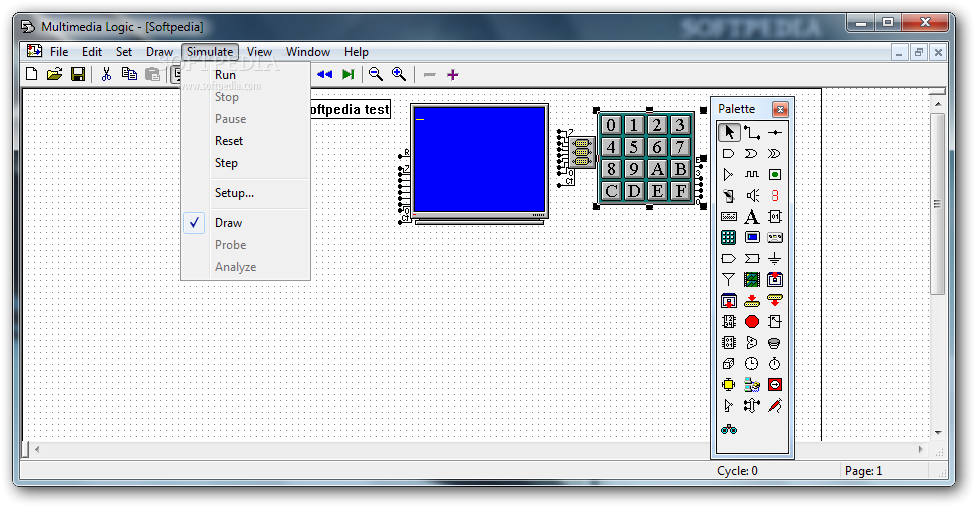The width and height of the screenshot is (976, 507).
Task: Select the AND gate in Palette
Action: pos(729,154)
